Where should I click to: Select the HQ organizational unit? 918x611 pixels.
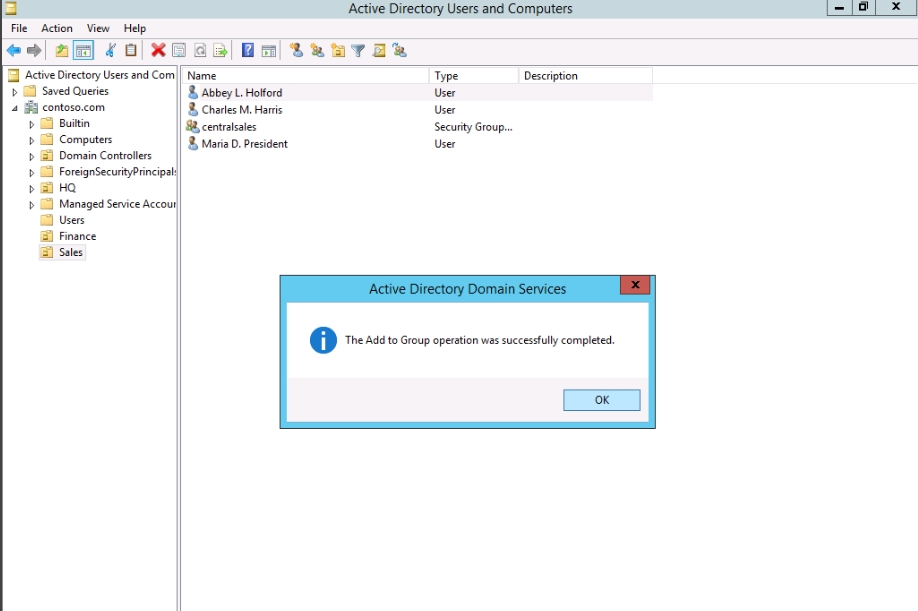pyautogui.click(x=67, y=188)
